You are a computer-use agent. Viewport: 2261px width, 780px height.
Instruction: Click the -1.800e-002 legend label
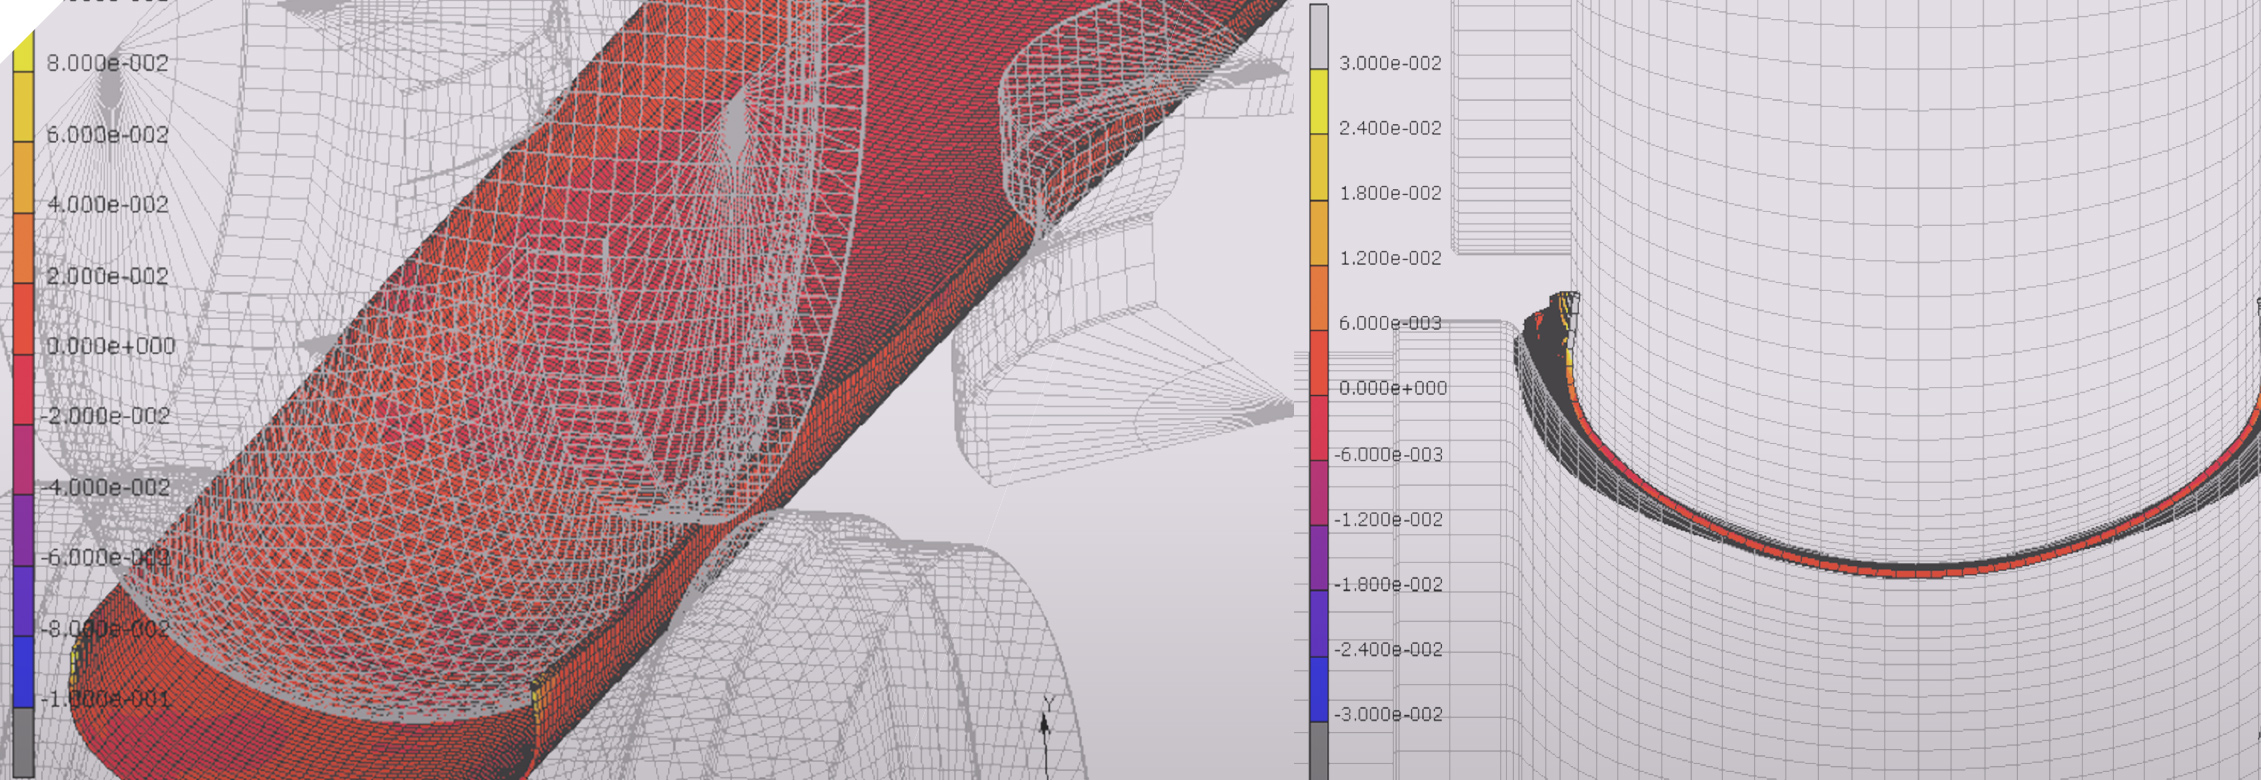[x=1390, y=584]
